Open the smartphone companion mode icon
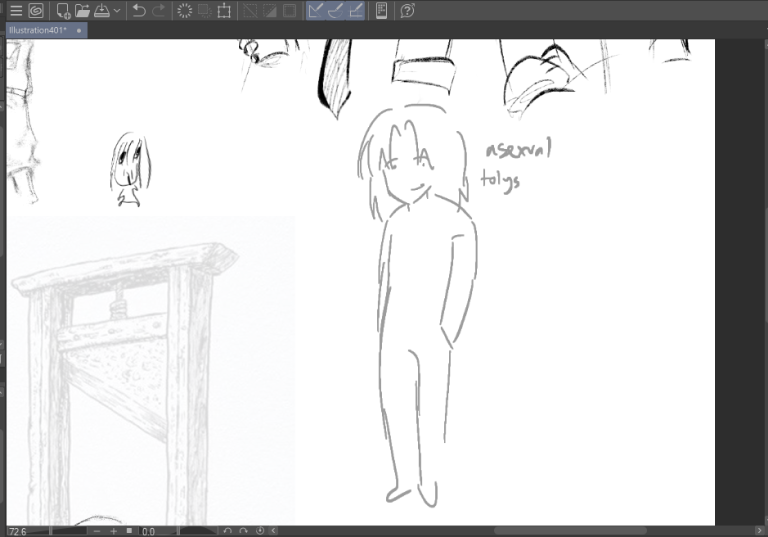The width and height of the screenshot is (768, 537). pyautogui.click(x=381, y=10)
